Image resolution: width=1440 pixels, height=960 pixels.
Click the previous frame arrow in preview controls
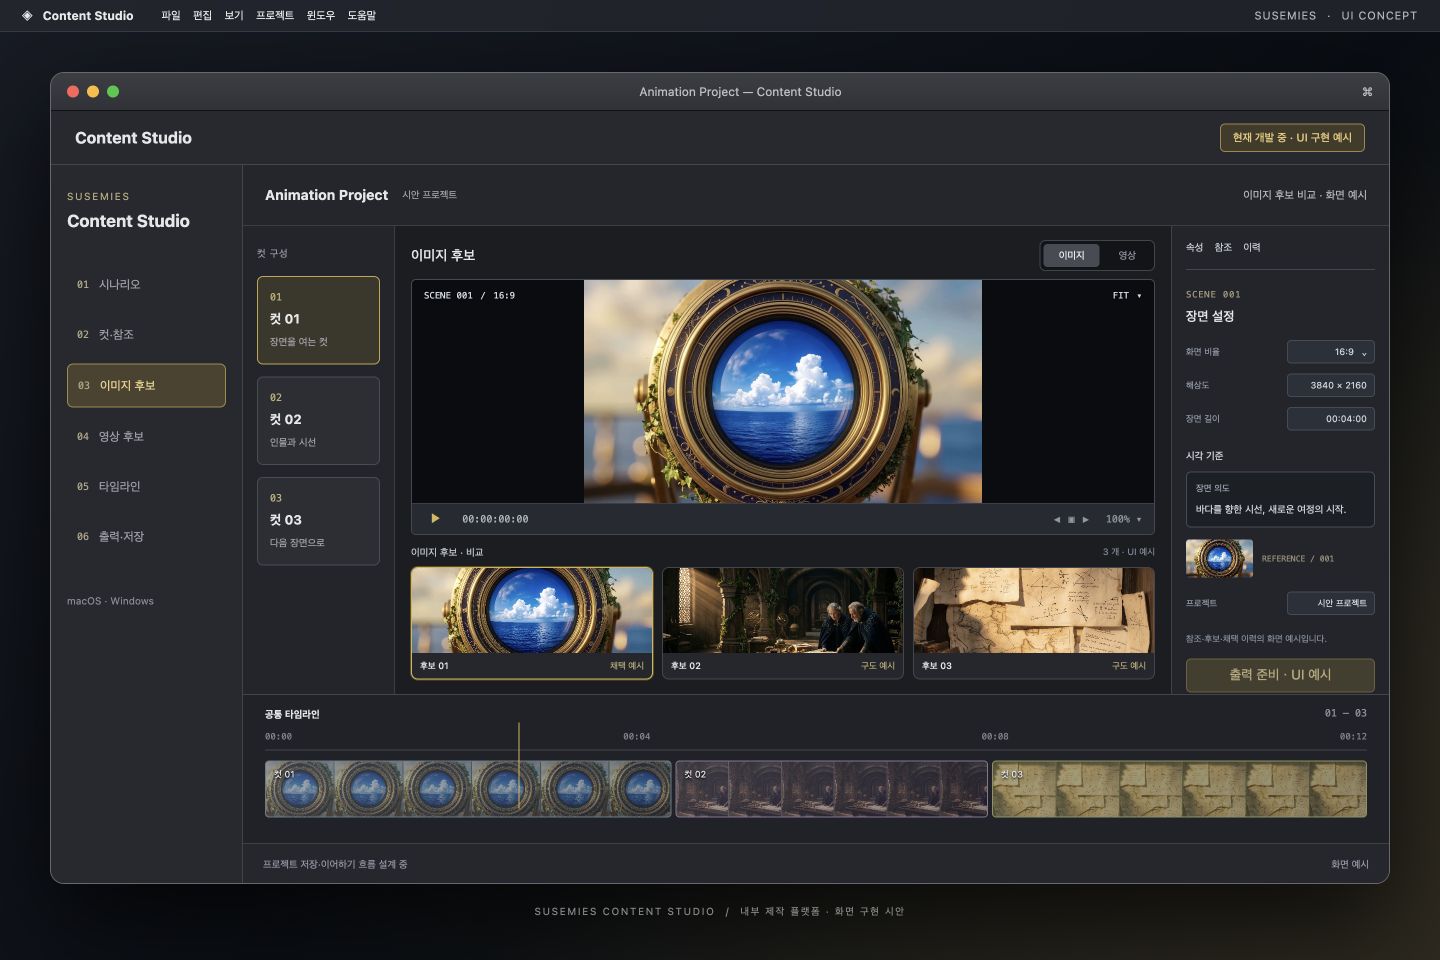1057,520
